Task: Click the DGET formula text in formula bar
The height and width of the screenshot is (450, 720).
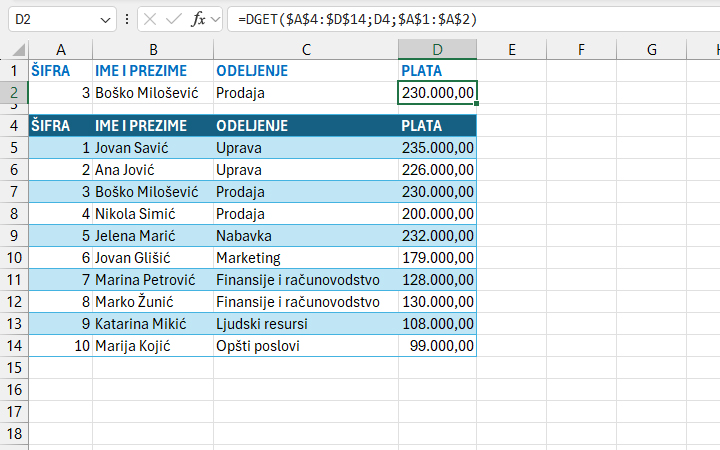Action: tap(350, 19)
